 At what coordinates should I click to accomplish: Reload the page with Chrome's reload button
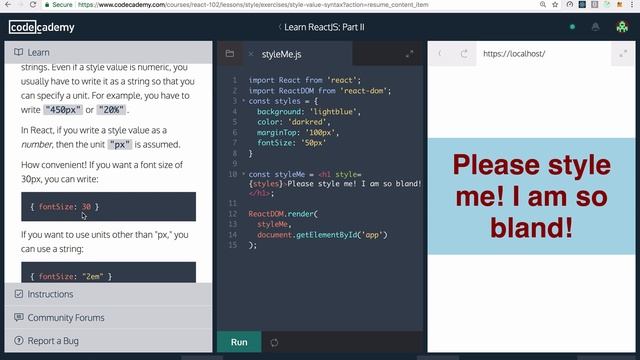coord(33,4)
